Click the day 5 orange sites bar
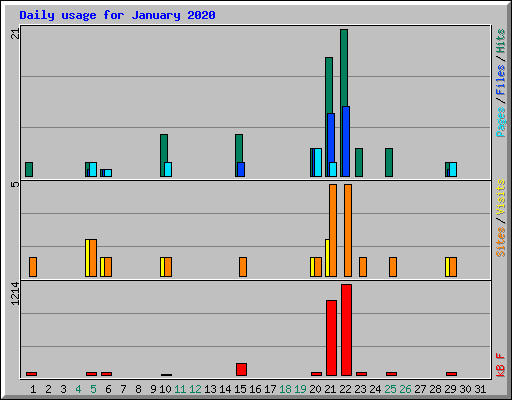512x400 pixels. click(93, 258)
